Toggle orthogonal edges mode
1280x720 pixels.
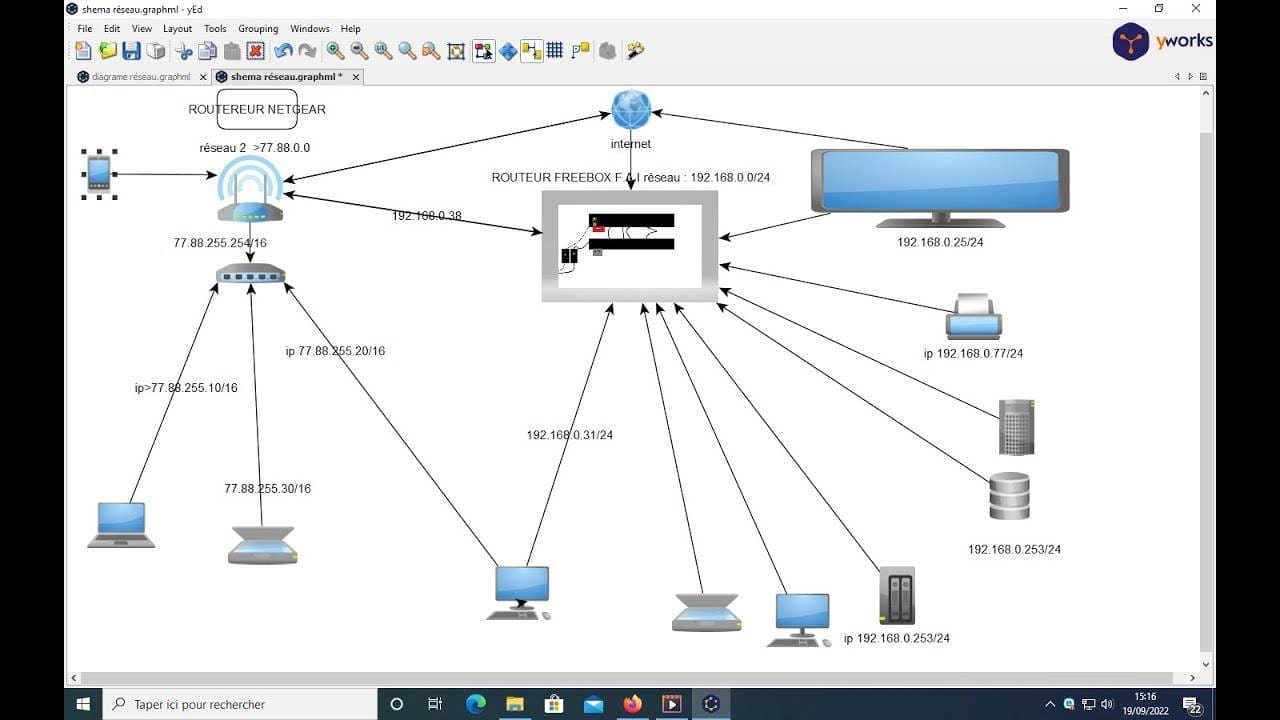[x=531, y=51]
